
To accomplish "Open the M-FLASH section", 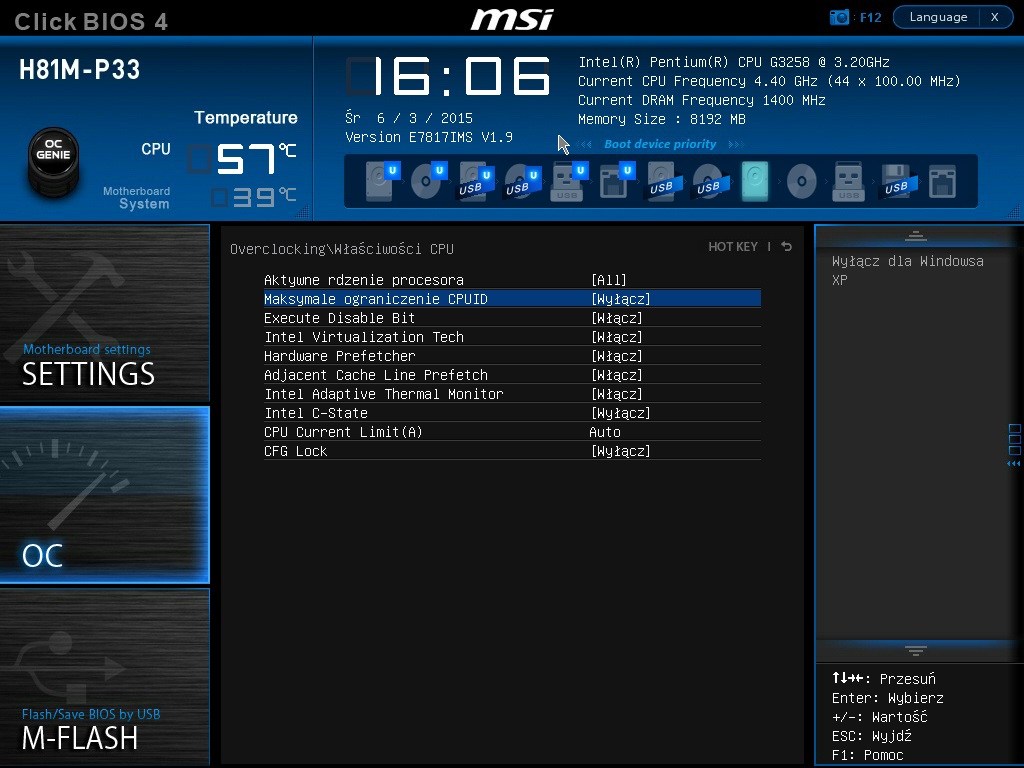I will pos(104,677).
